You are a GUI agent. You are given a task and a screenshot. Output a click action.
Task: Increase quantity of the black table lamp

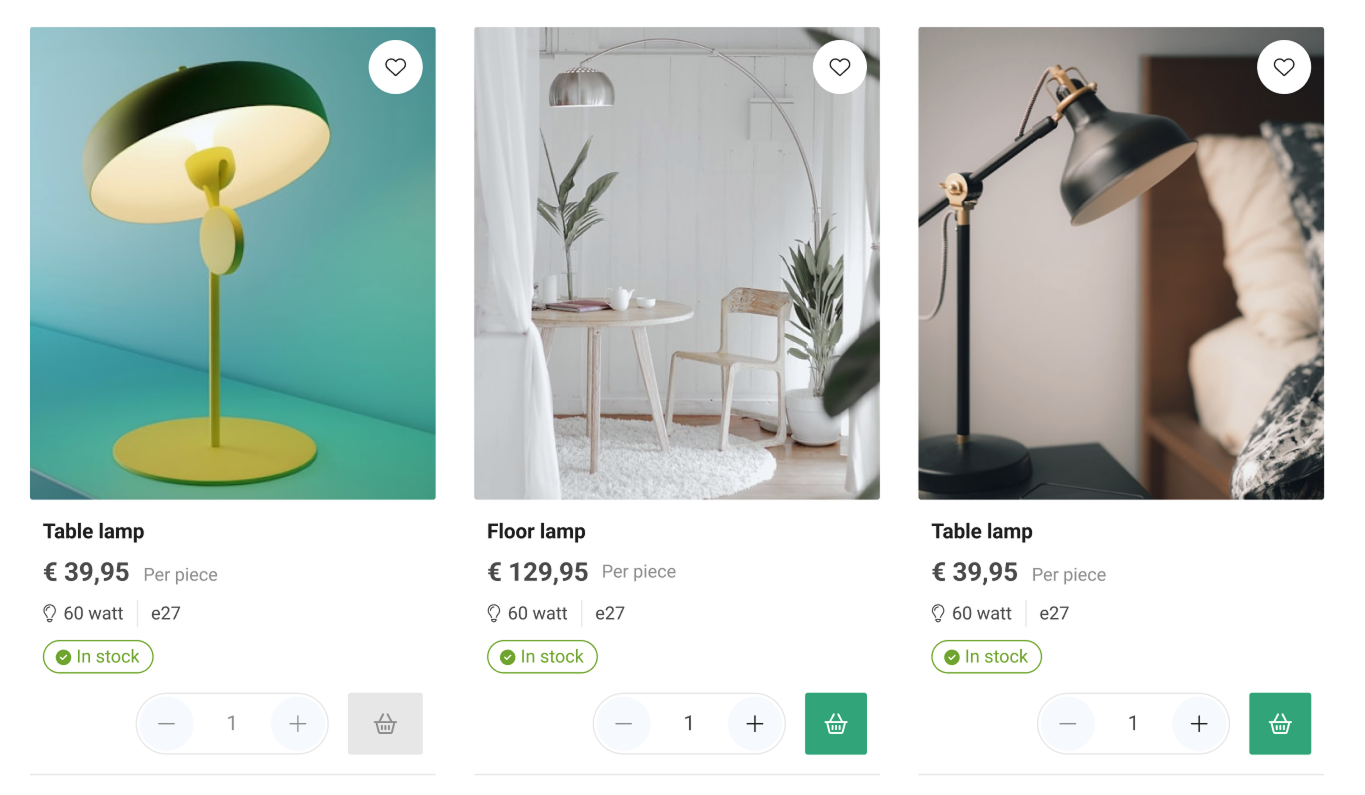[1199, 723]
